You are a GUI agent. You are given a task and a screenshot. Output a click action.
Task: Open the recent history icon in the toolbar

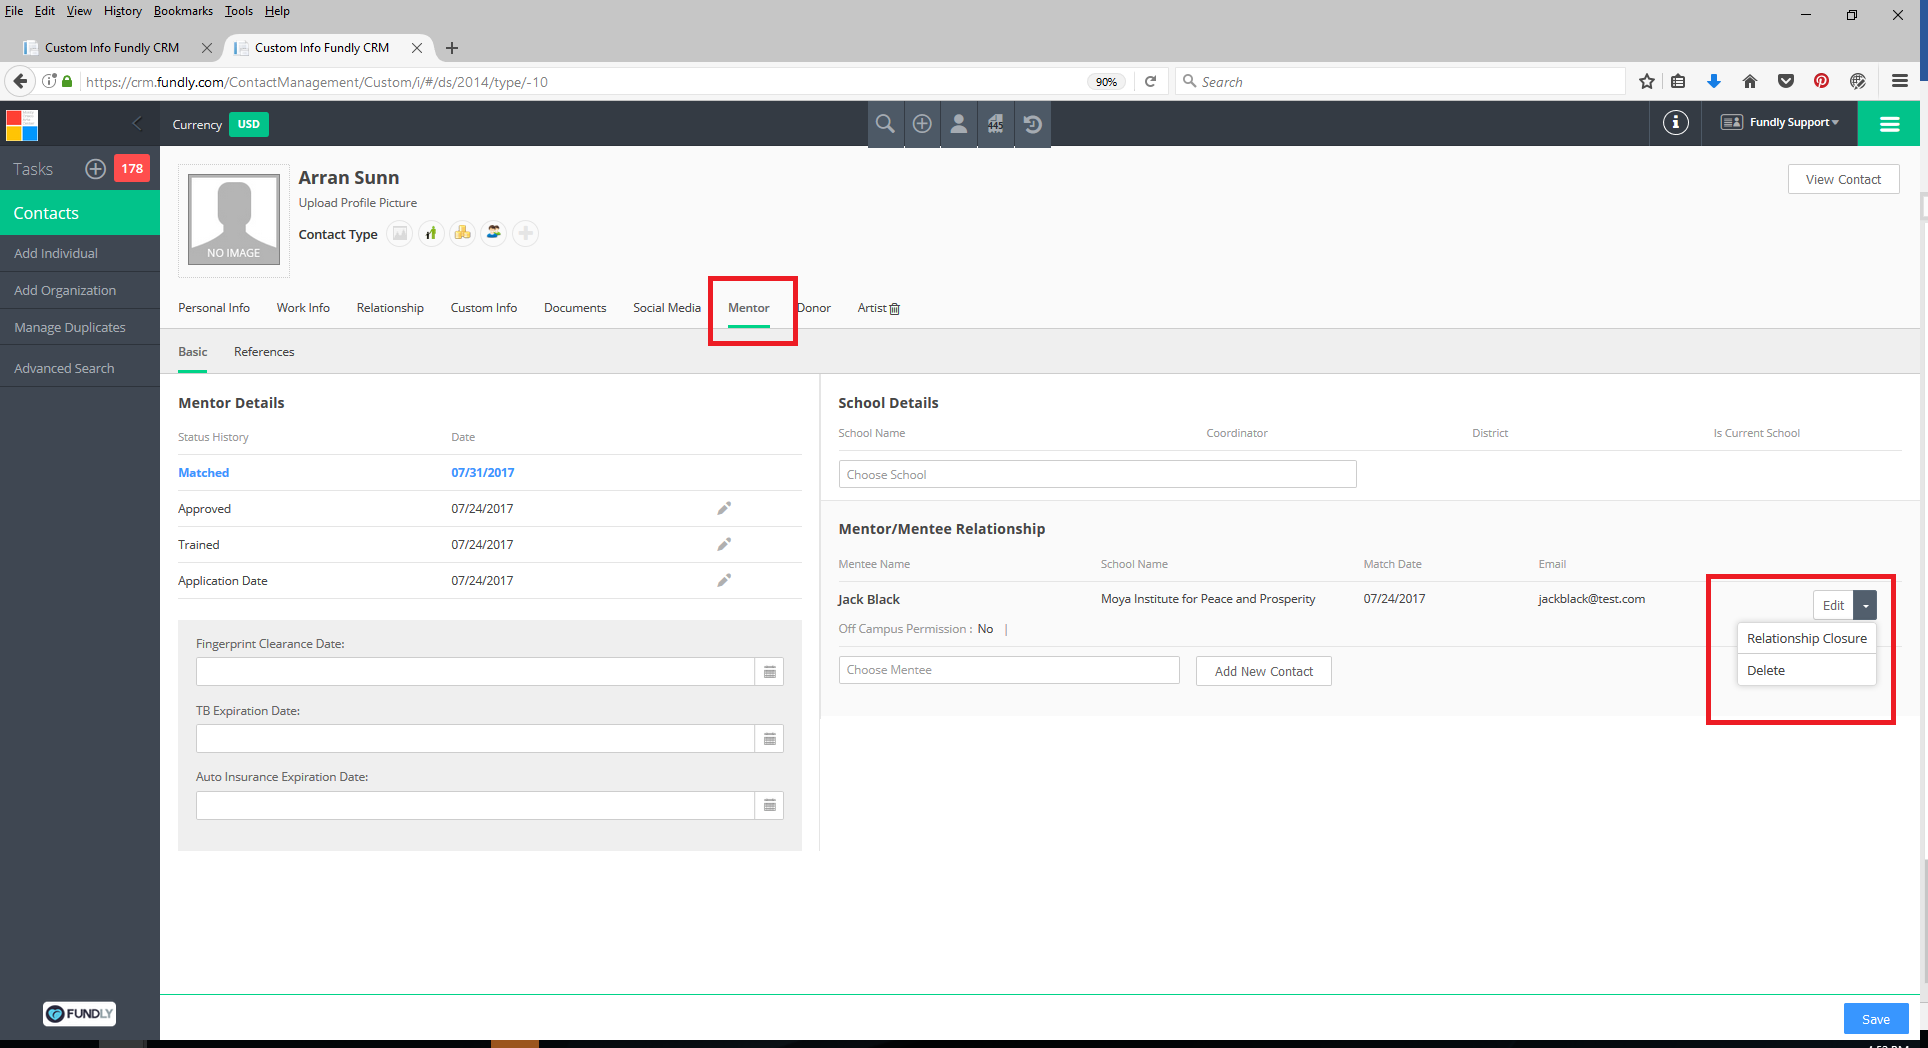[1033, 124]
